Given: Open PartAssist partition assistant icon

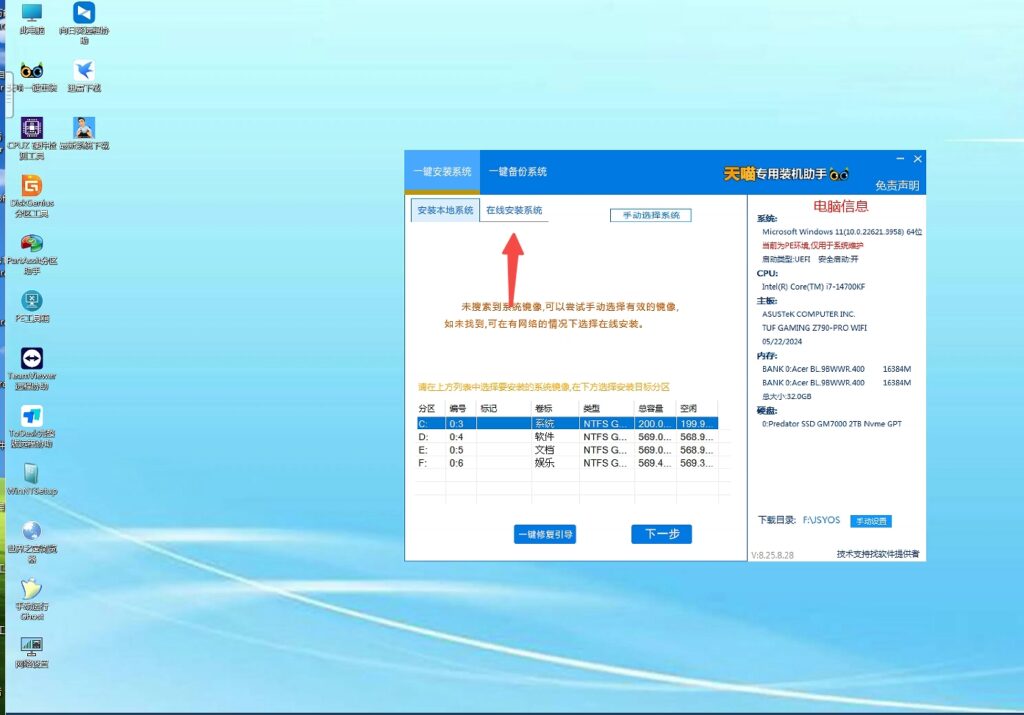Looking at the screenshot, I should [x=32, y=244].
